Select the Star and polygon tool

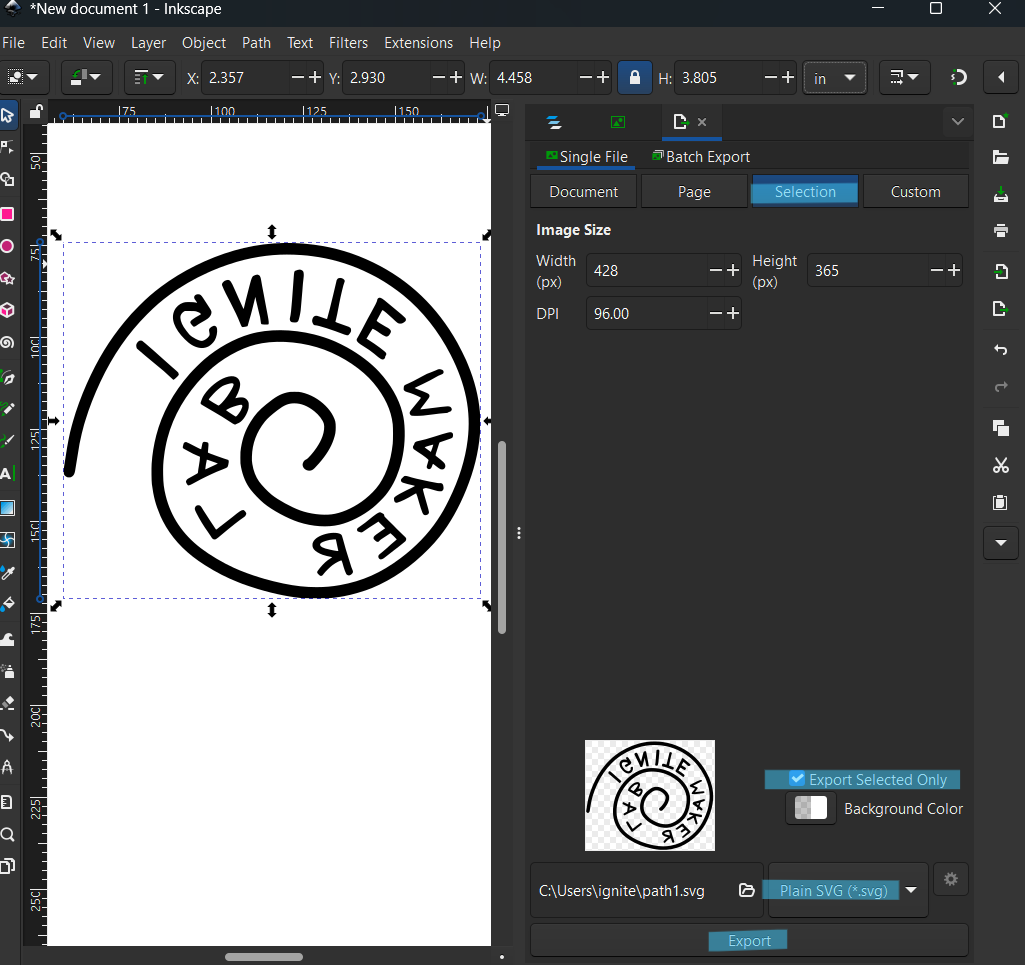click(8, 279)
